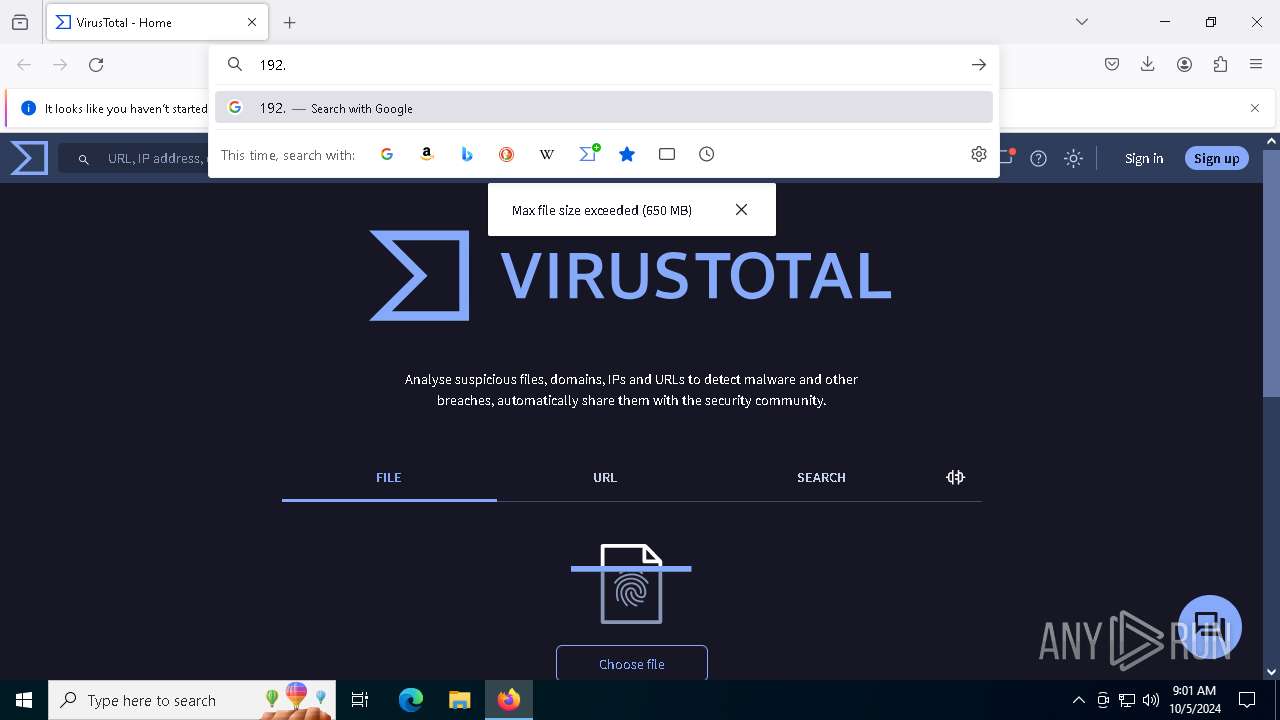
Task: Open the Downloads panel
Action: pyautogui.click(x=1148, y=64)
